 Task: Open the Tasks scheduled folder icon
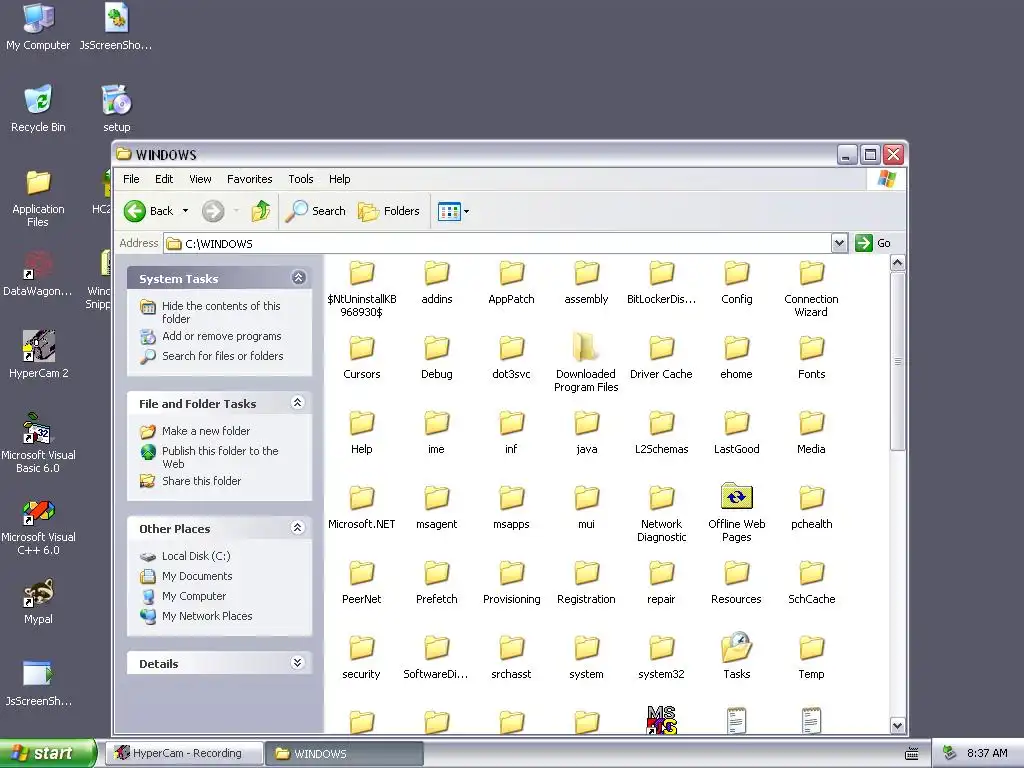736,648
